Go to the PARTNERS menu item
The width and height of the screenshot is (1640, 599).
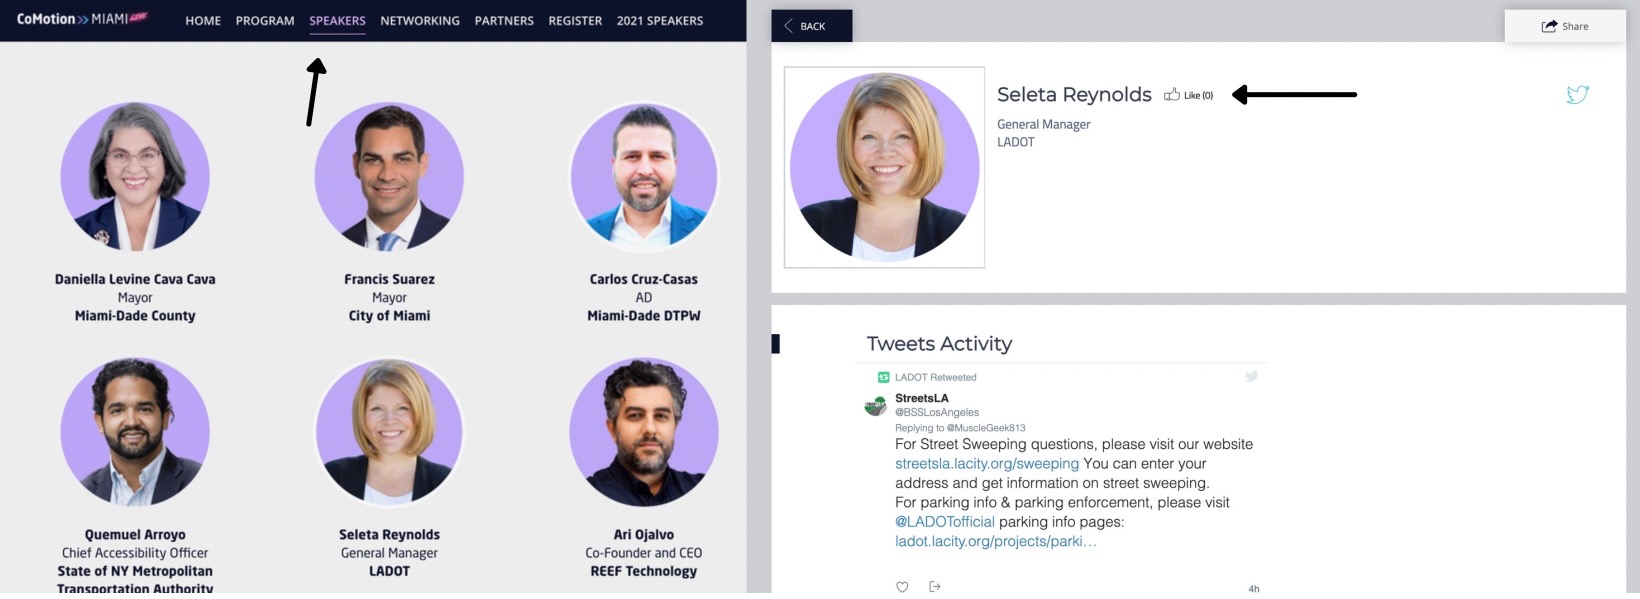click(x=504, y=21)
